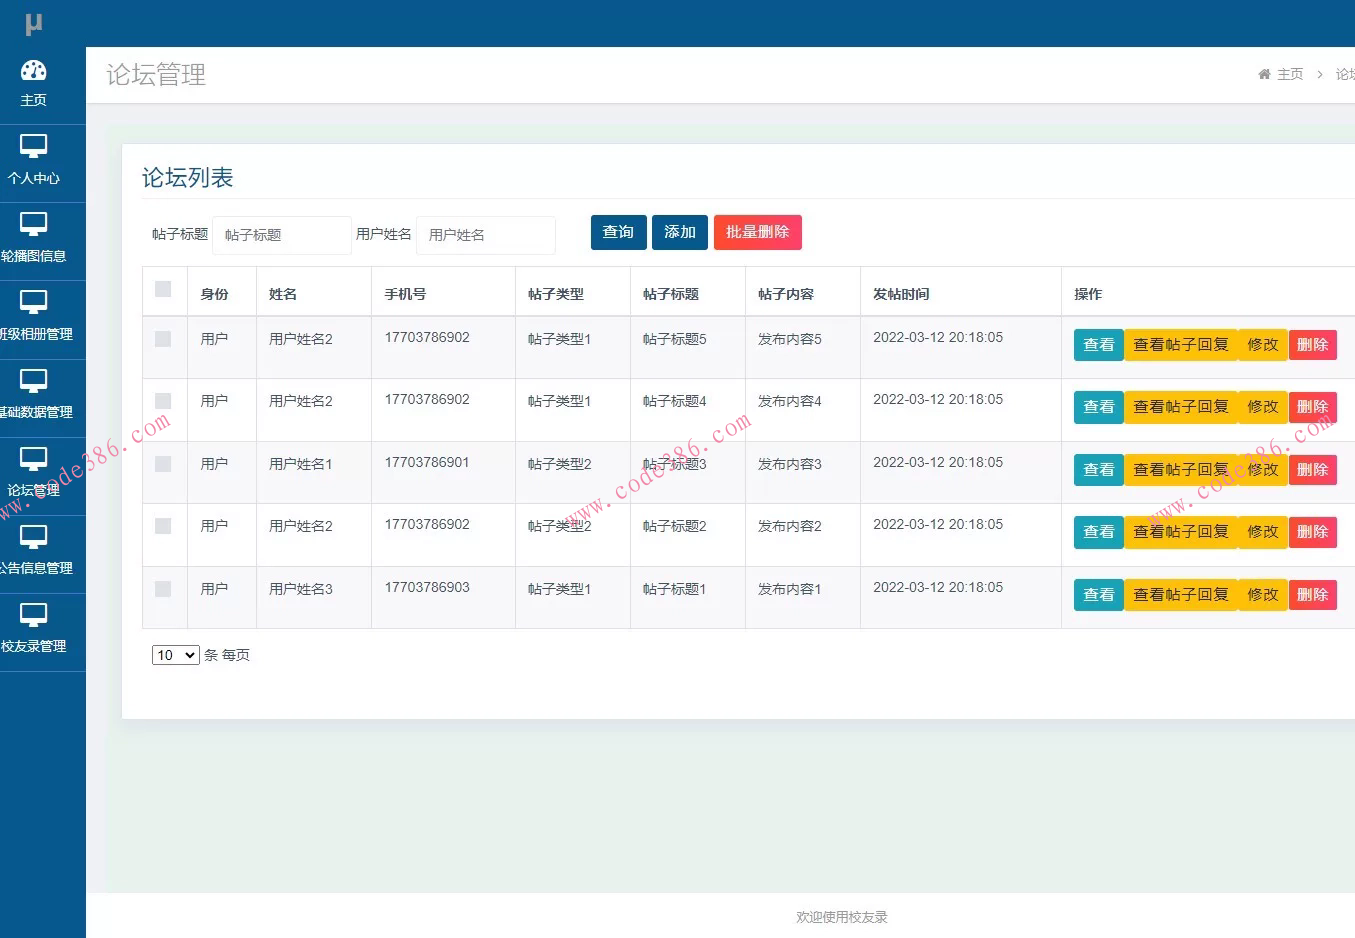This screenshot has width=1355, height=938.
Task: Open the 班级相册管理 sidebar icon
Action: (x=34, y=303)
